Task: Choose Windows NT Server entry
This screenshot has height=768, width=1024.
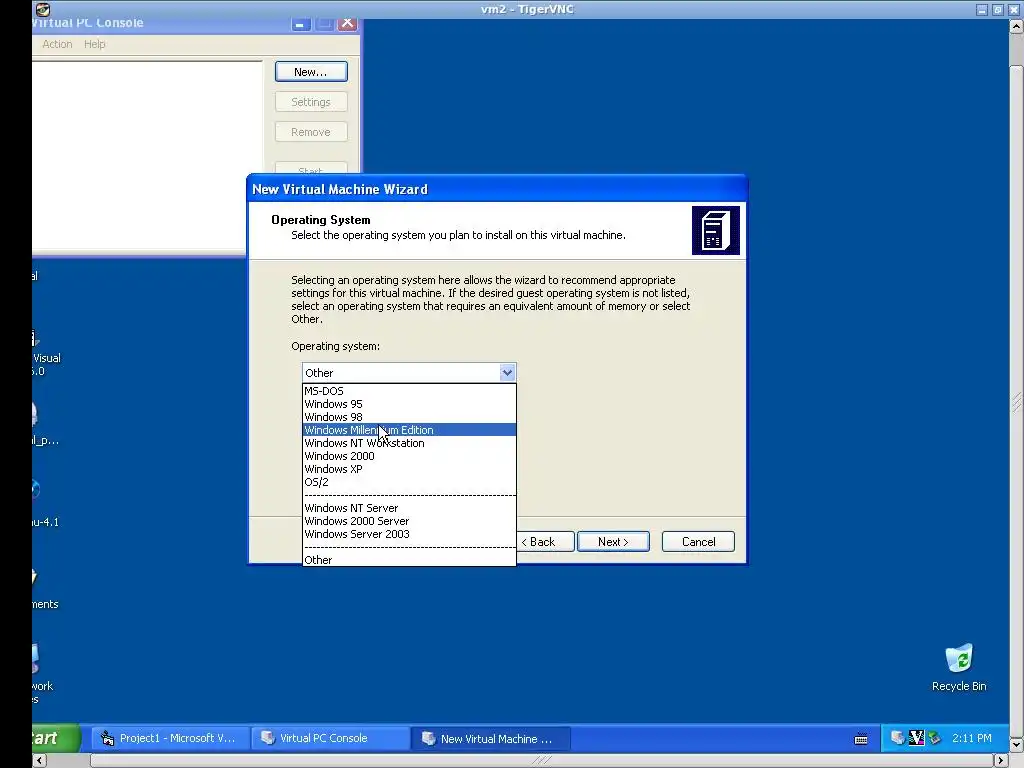Action: (409, 507)
